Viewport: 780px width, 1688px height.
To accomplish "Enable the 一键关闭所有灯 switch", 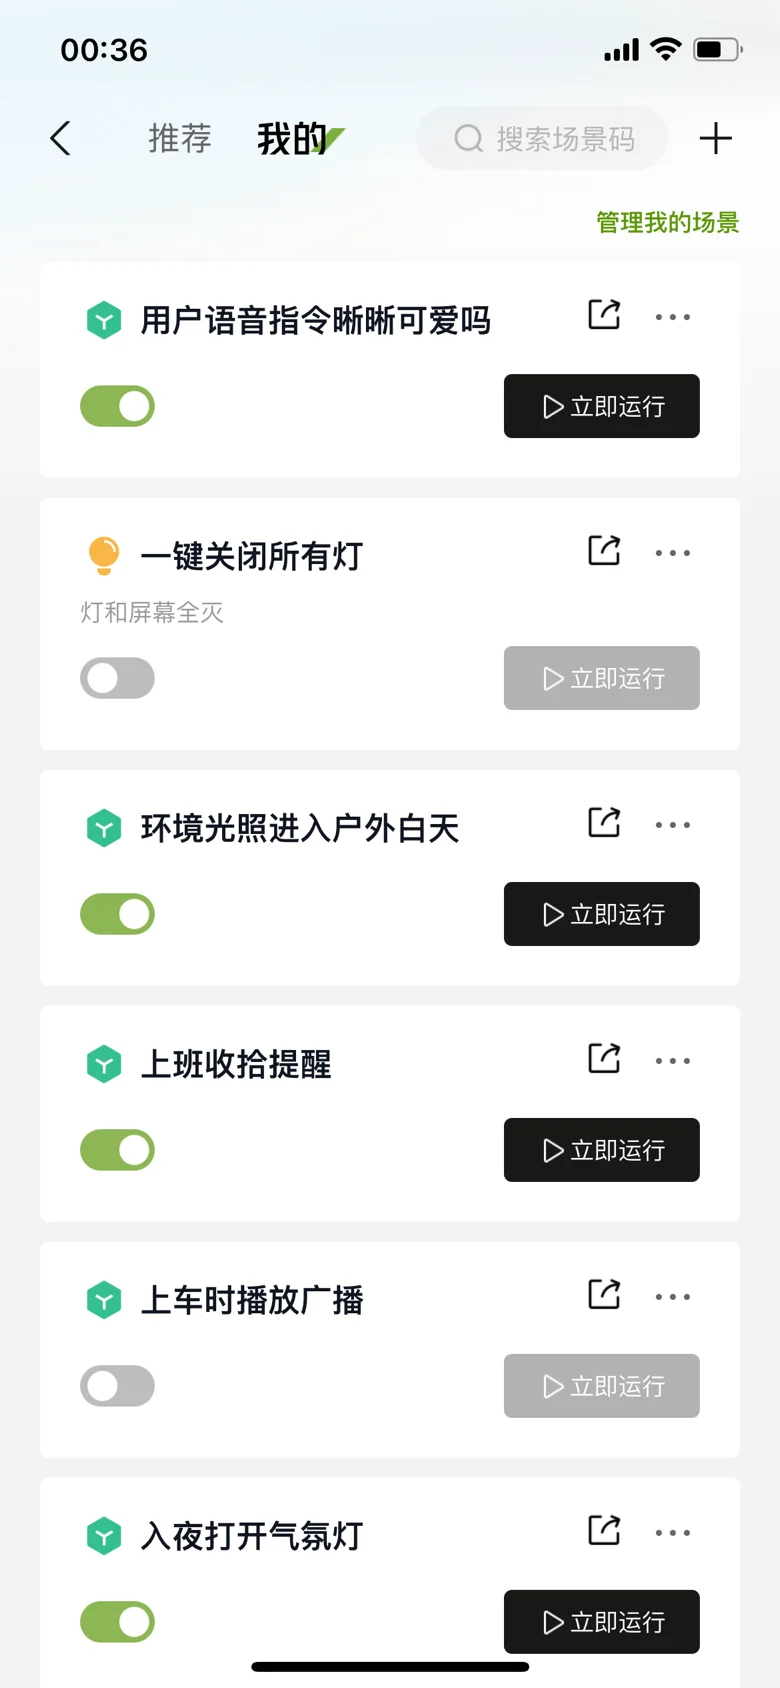I will pyautogui.click(x=118, y=678).
